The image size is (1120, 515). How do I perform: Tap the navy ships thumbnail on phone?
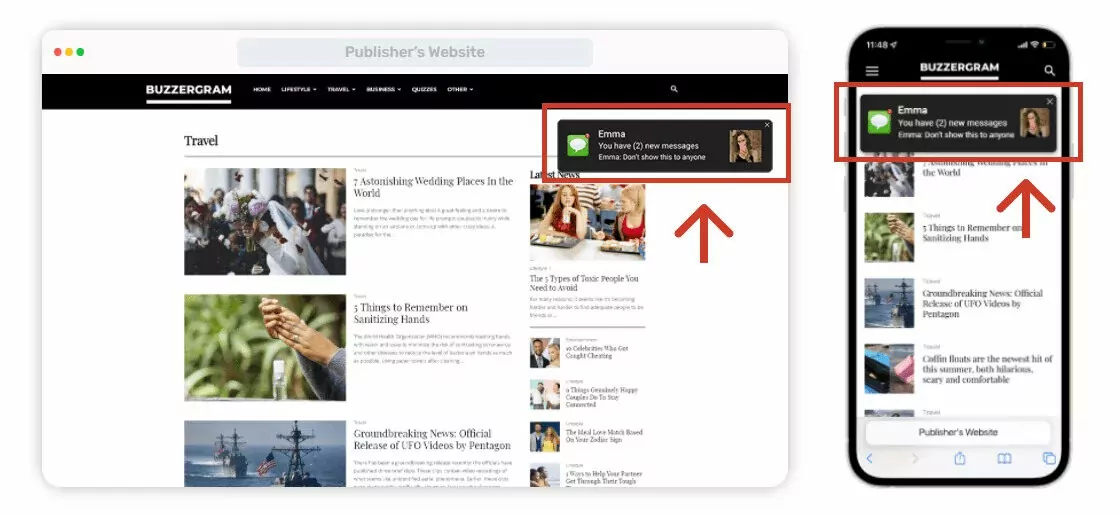(x=889, y=304)
